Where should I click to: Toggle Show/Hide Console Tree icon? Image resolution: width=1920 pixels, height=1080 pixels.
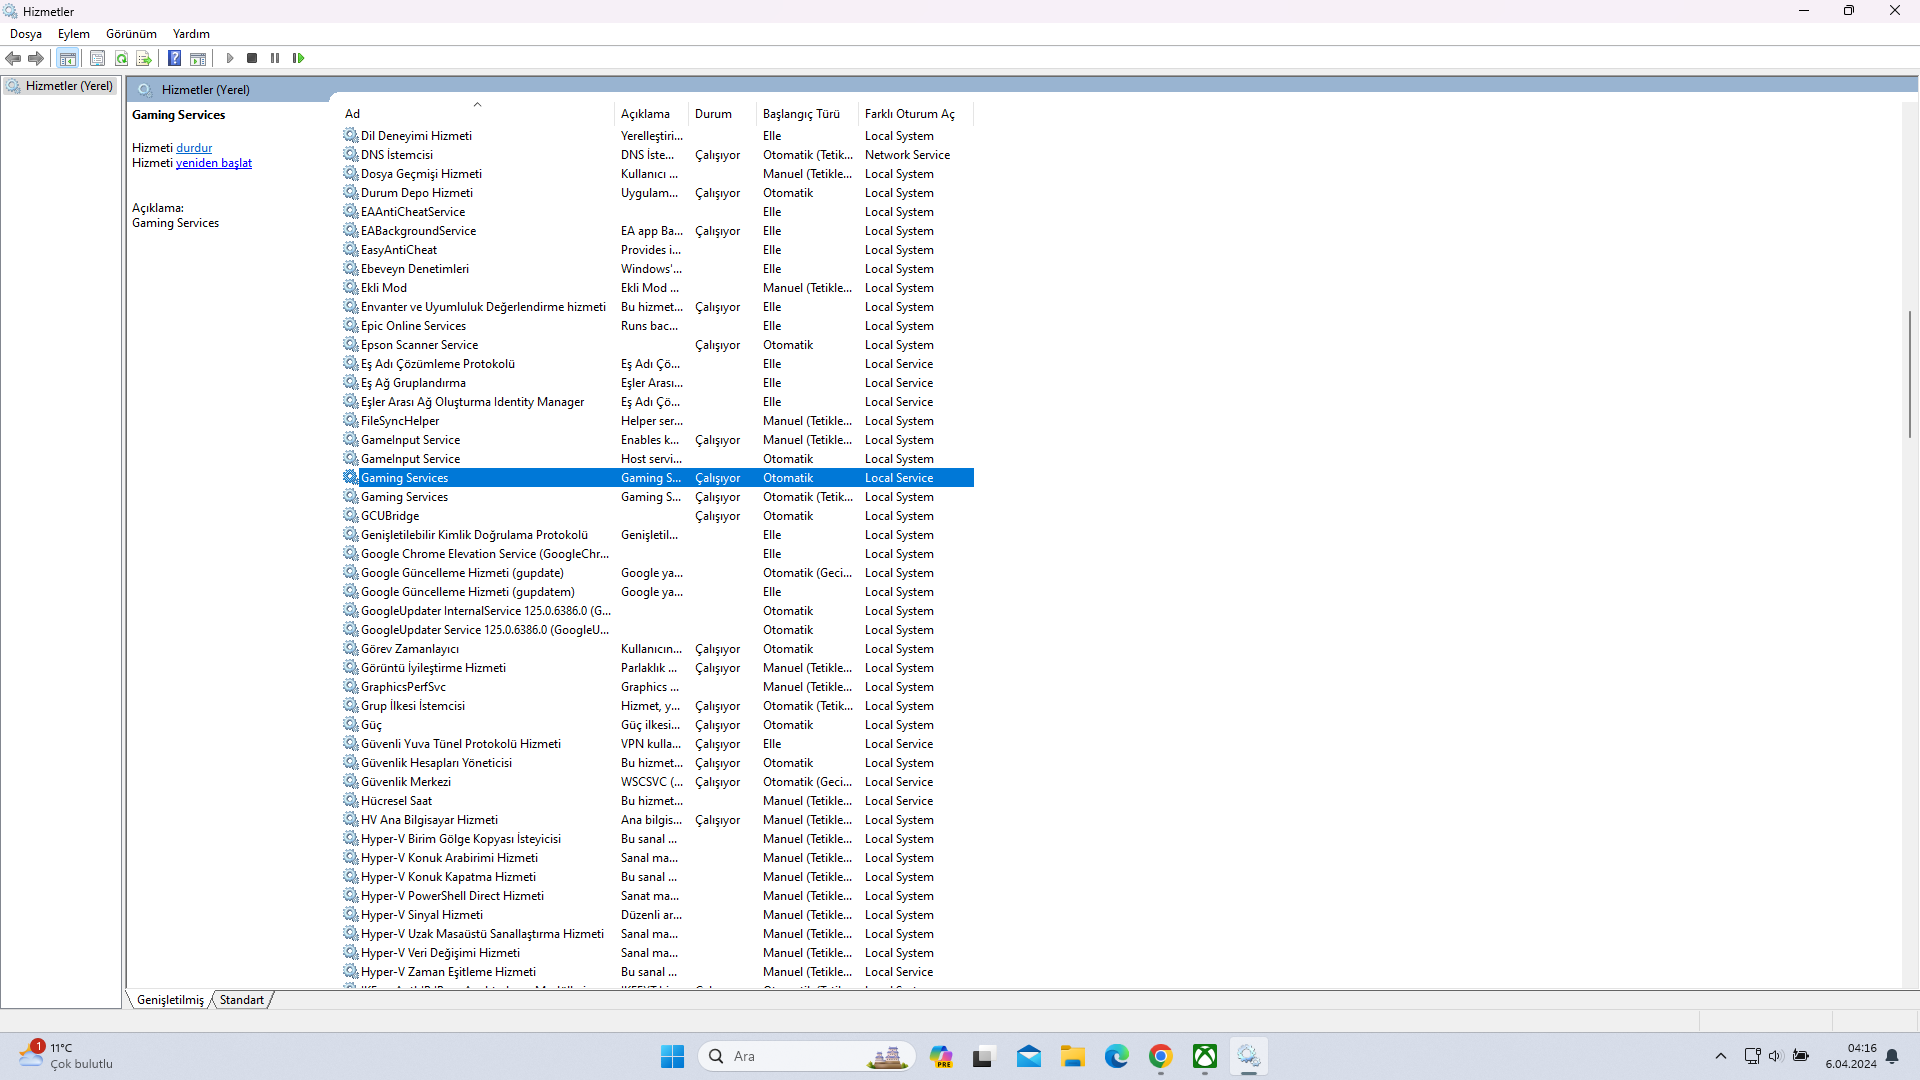67,58
